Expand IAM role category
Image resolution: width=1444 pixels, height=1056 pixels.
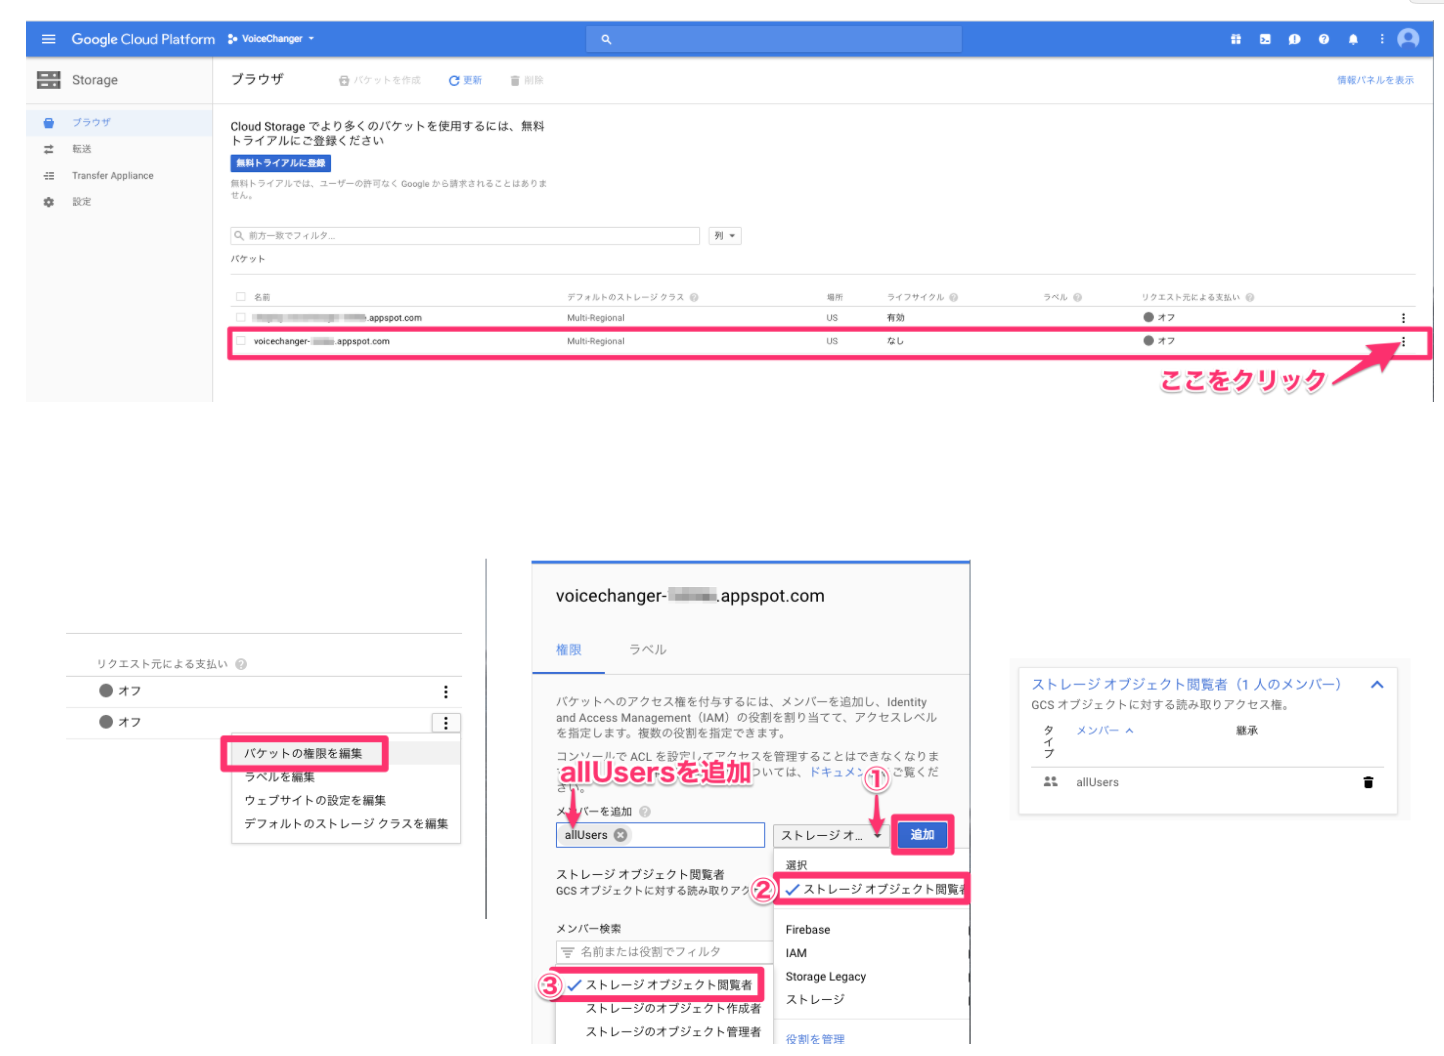(x=796, y=953)
